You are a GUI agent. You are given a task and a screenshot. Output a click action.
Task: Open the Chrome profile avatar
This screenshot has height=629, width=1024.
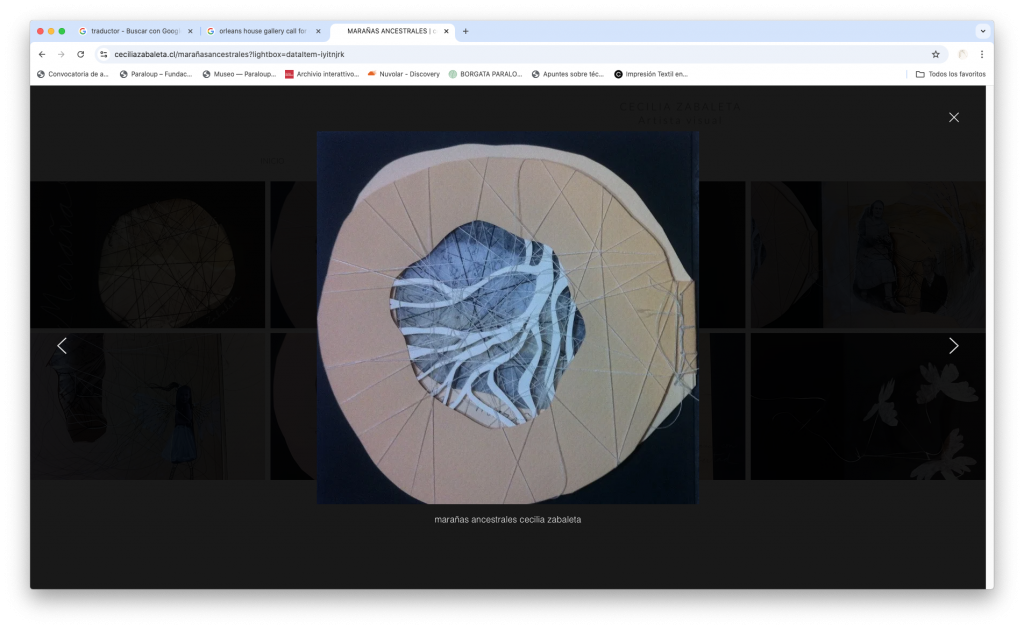[962, 54]
